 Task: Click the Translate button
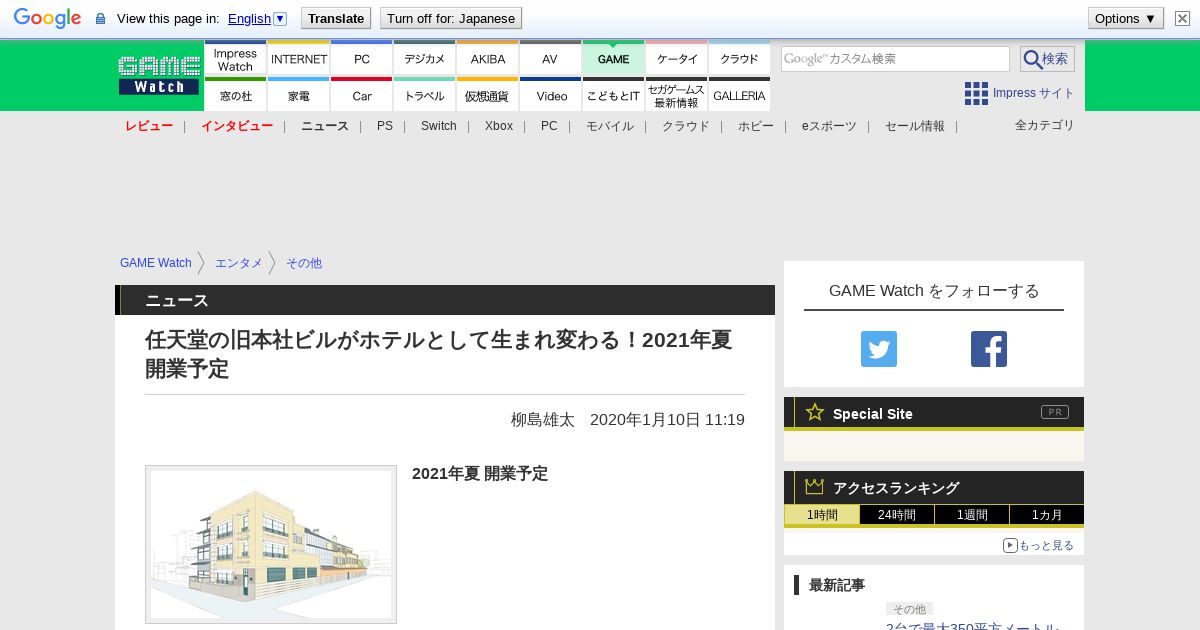336,18
